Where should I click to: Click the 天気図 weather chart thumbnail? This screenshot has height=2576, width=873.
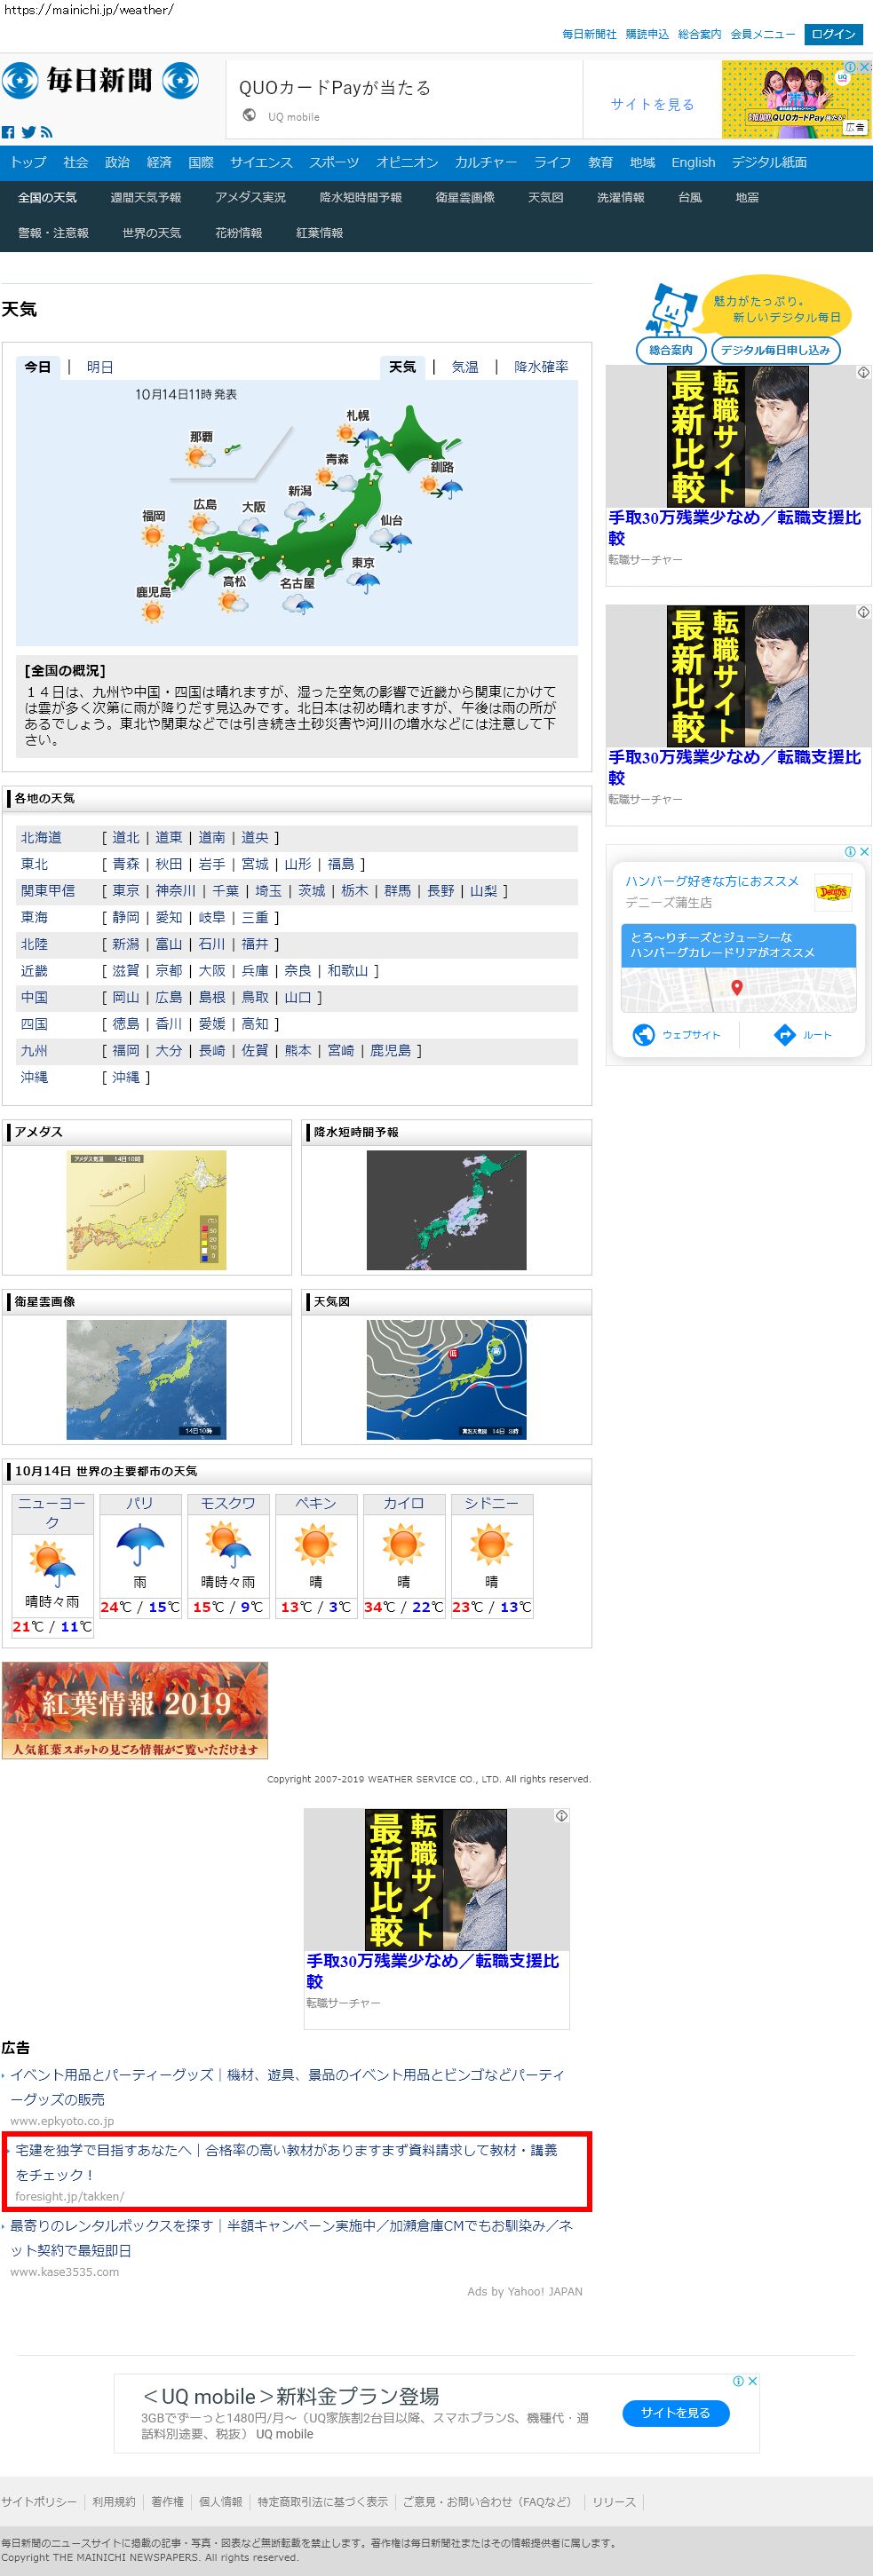(x=446, y=1379)
